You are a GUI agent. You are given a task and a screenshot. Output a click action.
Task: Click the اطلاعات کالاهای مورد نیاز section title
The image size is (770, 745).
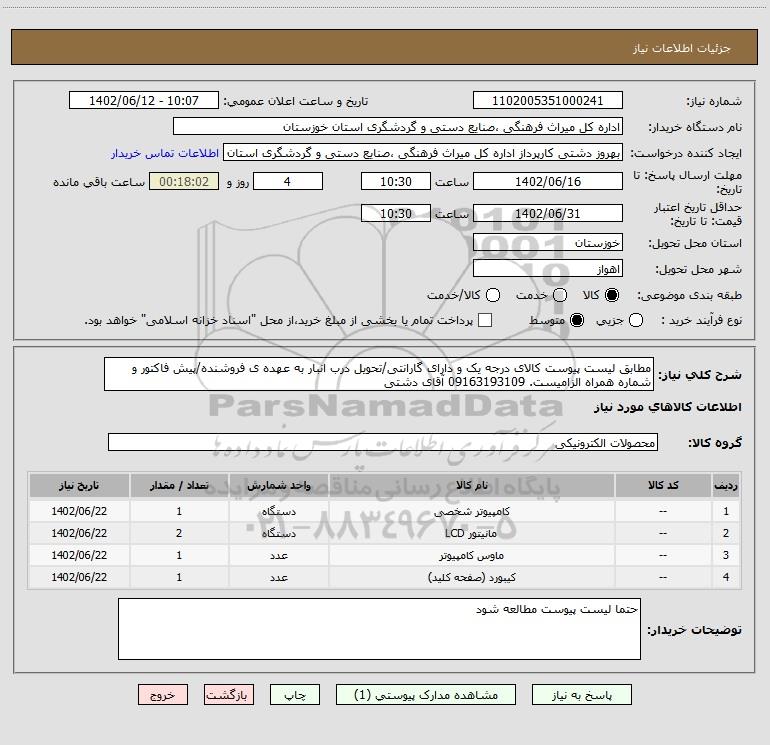click(668, 407)
